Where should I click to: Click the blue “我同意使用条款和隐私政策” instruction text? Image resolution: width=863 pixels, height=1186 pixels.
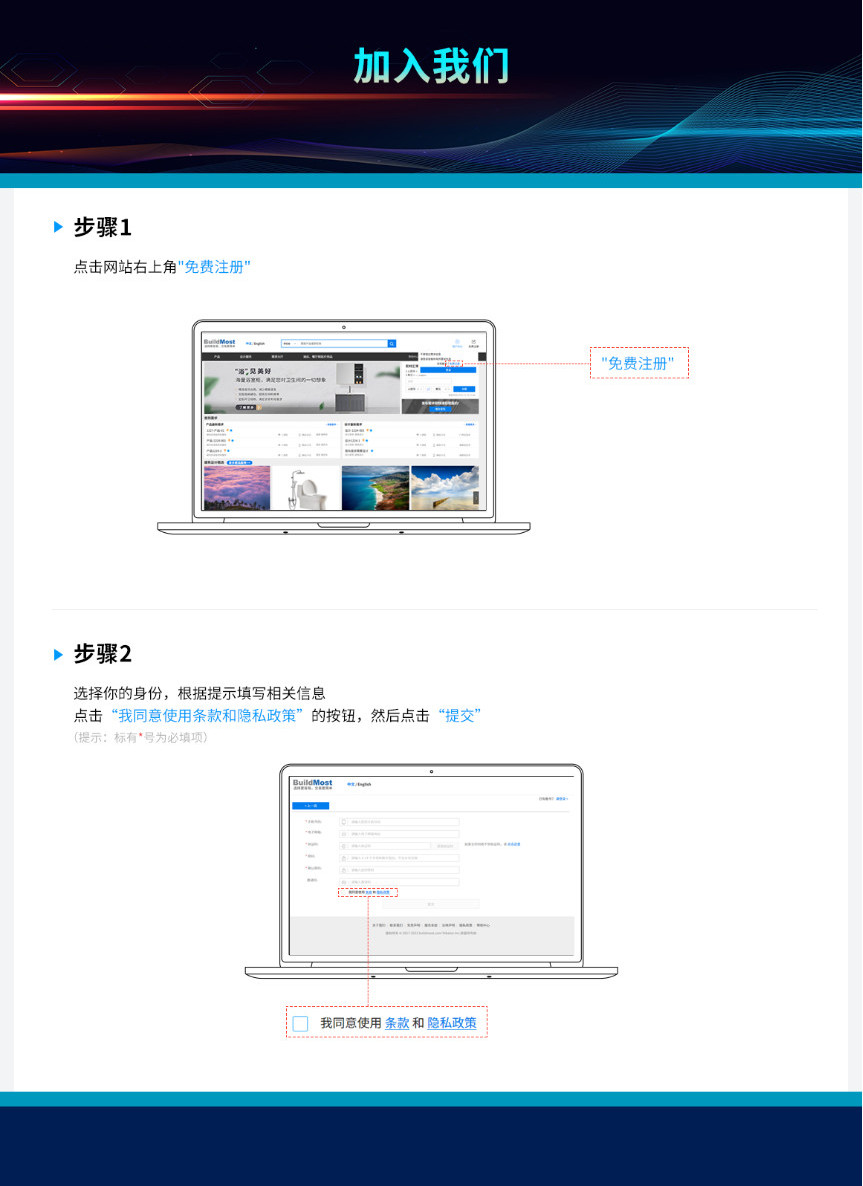[x=207, y=716]
